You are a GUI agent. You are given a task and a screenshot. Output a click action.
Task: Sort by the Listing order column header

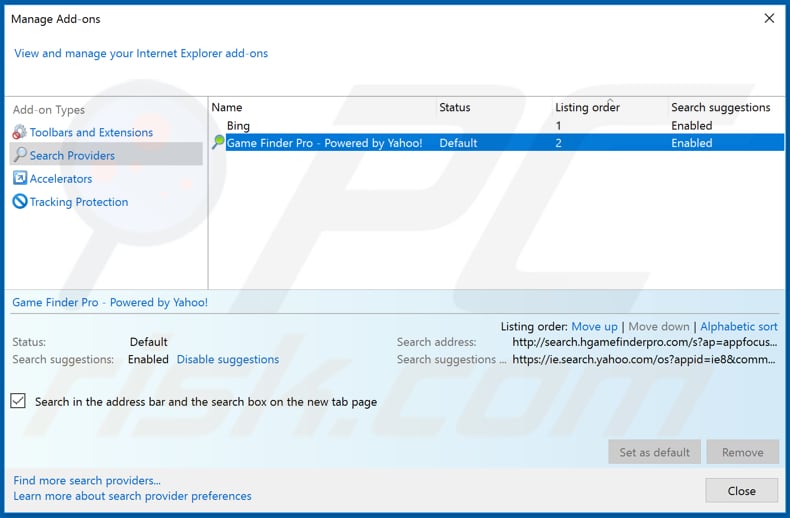(x=587, y=107)
